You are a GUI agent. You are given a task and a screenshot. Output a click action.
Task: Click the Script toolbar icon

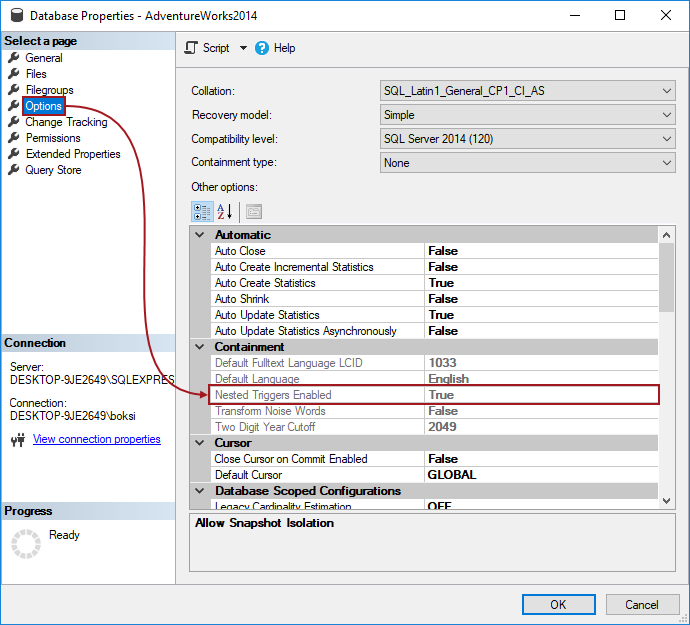[x=191, y=48]
